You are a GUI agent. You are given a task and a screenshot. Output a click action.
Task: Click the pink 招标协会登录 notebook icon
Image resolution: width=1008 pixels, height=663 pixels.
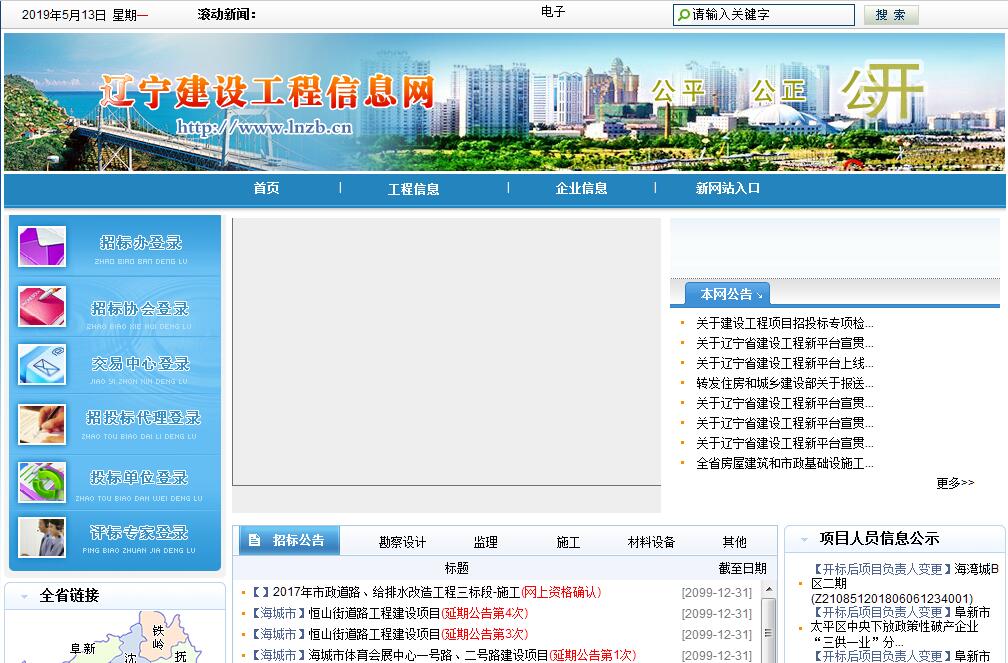42,307
